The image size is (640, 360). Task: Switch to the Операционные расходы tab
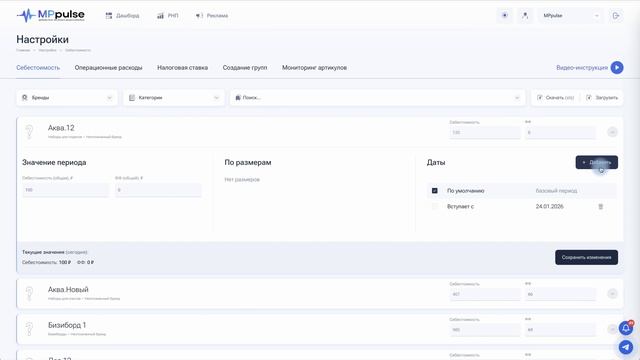[x=109, y=68]
